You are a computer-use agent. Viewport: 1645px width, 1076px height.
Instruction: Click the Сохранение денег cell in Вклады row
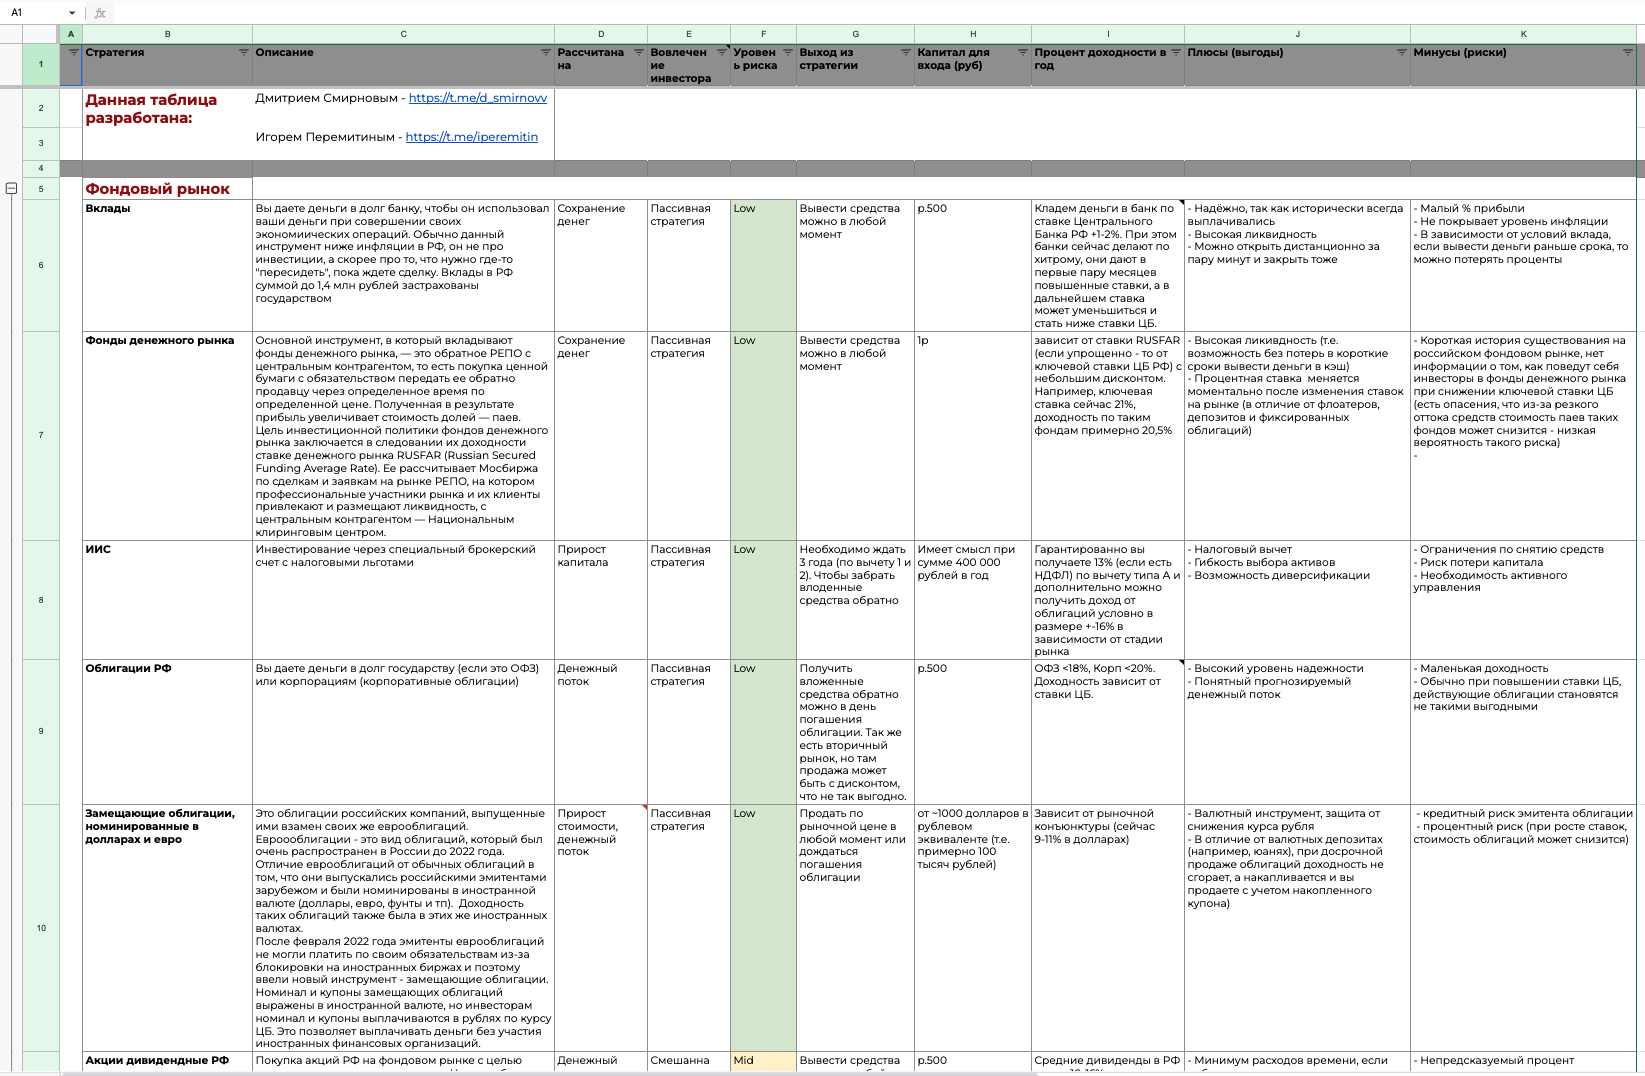click(601, 265)
